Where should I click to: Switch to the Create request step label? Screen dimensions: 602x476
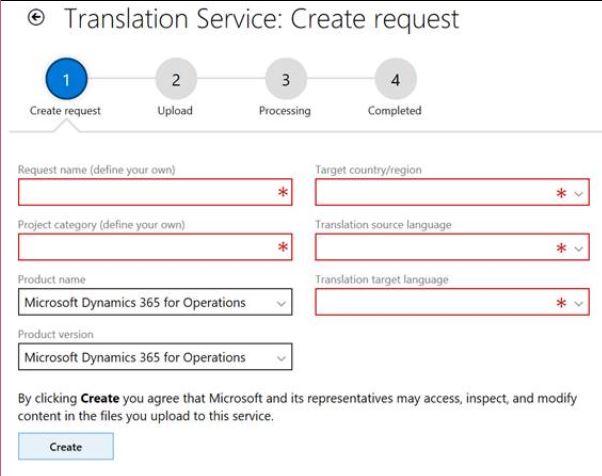(66, 111)
